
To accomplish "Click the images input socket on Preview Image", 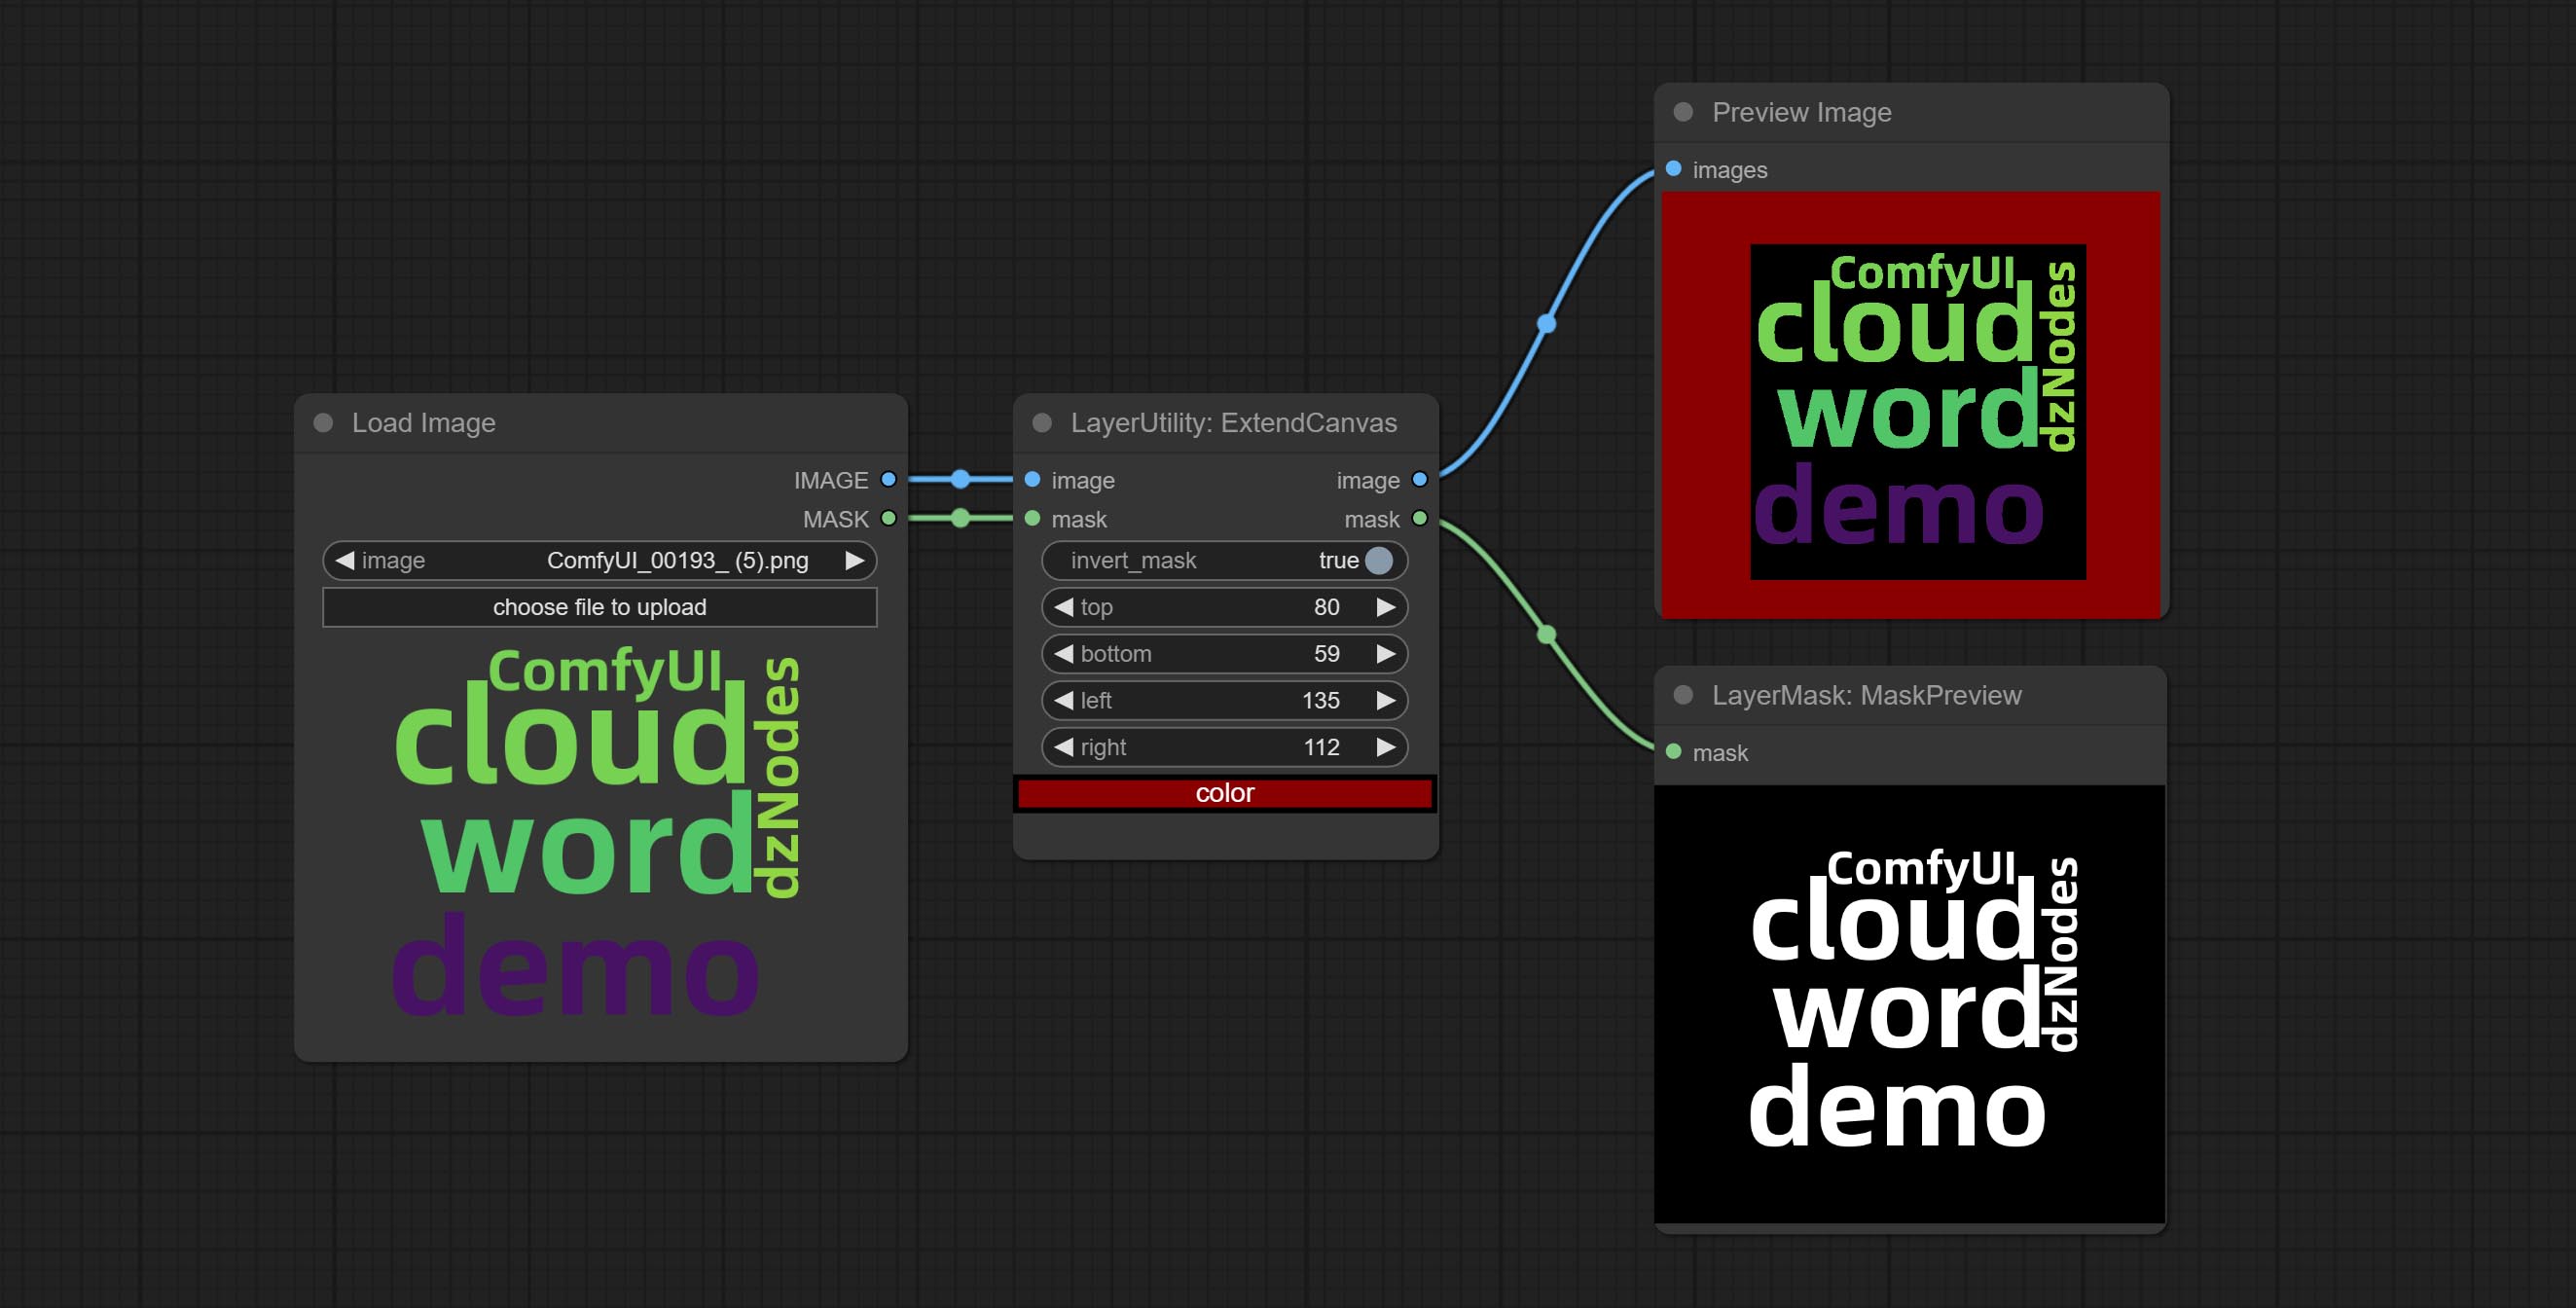I will coord(1674,169).
